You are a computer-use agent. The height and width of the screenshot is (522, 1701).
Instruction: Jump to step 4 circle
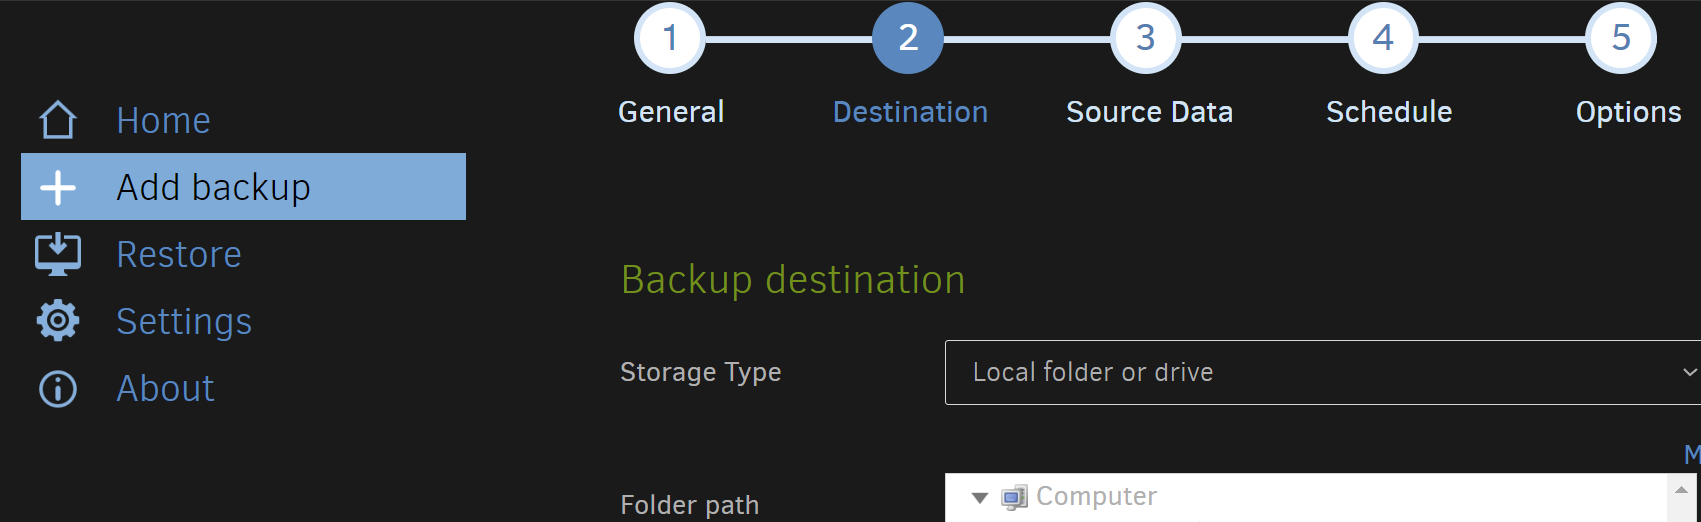pyautogui.click(x=1383, y=38)
